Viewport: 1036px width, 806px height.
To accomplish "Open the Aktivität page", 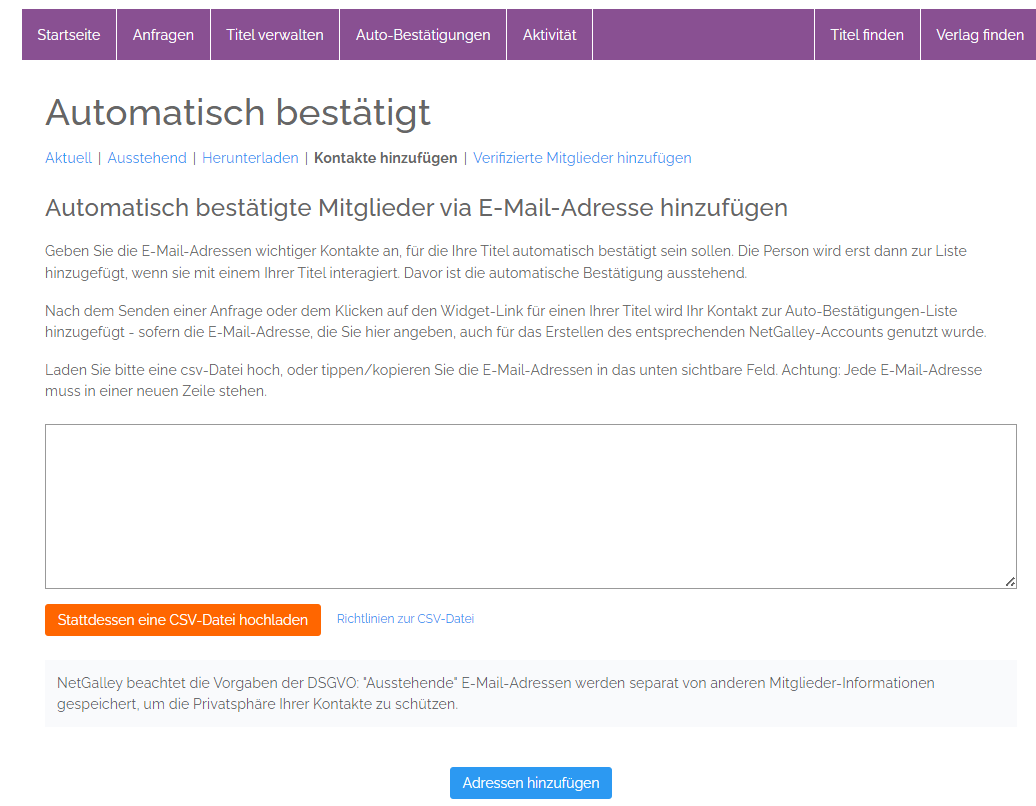I will click(x=549, y=34).
